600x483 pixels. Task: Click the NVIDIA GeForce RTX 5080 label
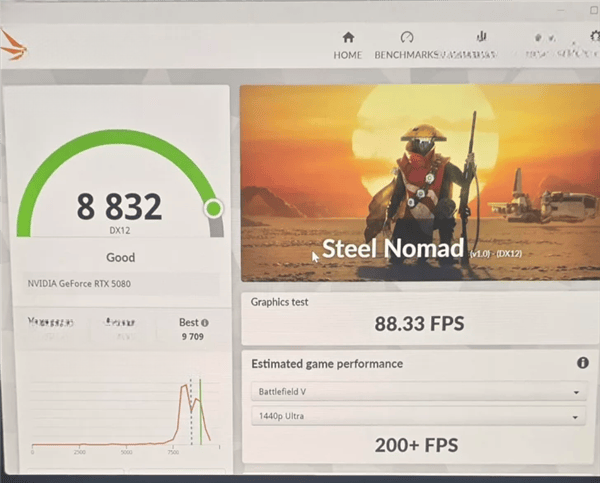[79, 284]
